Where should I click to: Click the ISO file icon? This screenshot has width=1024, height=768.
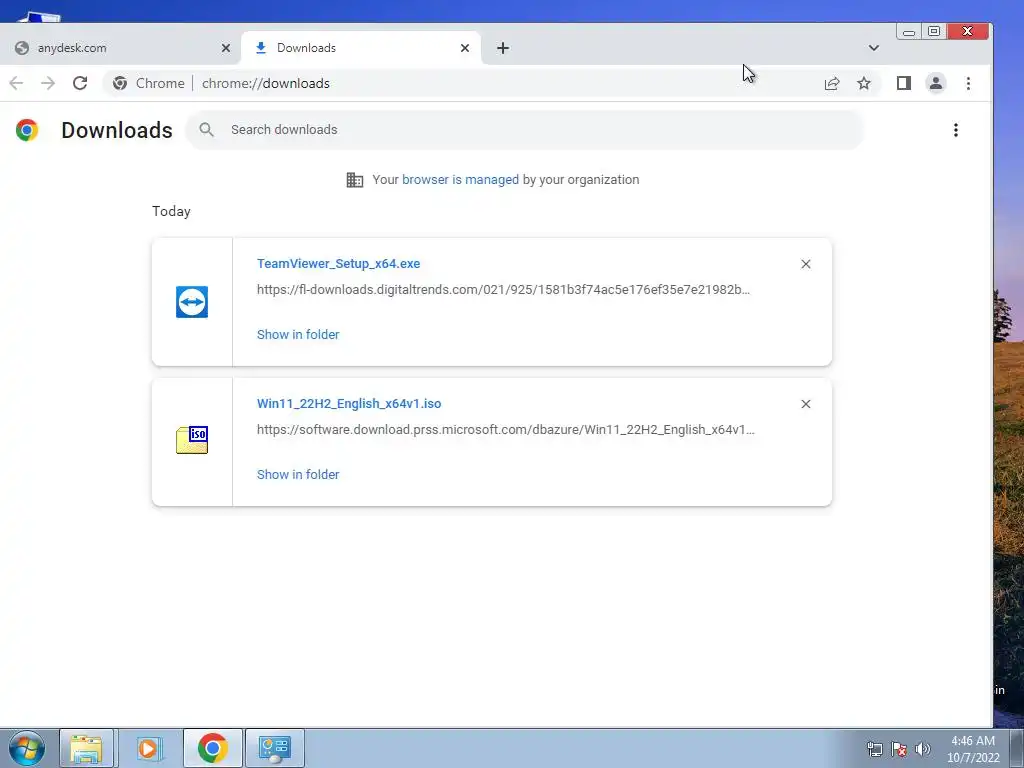pos(192,440)
